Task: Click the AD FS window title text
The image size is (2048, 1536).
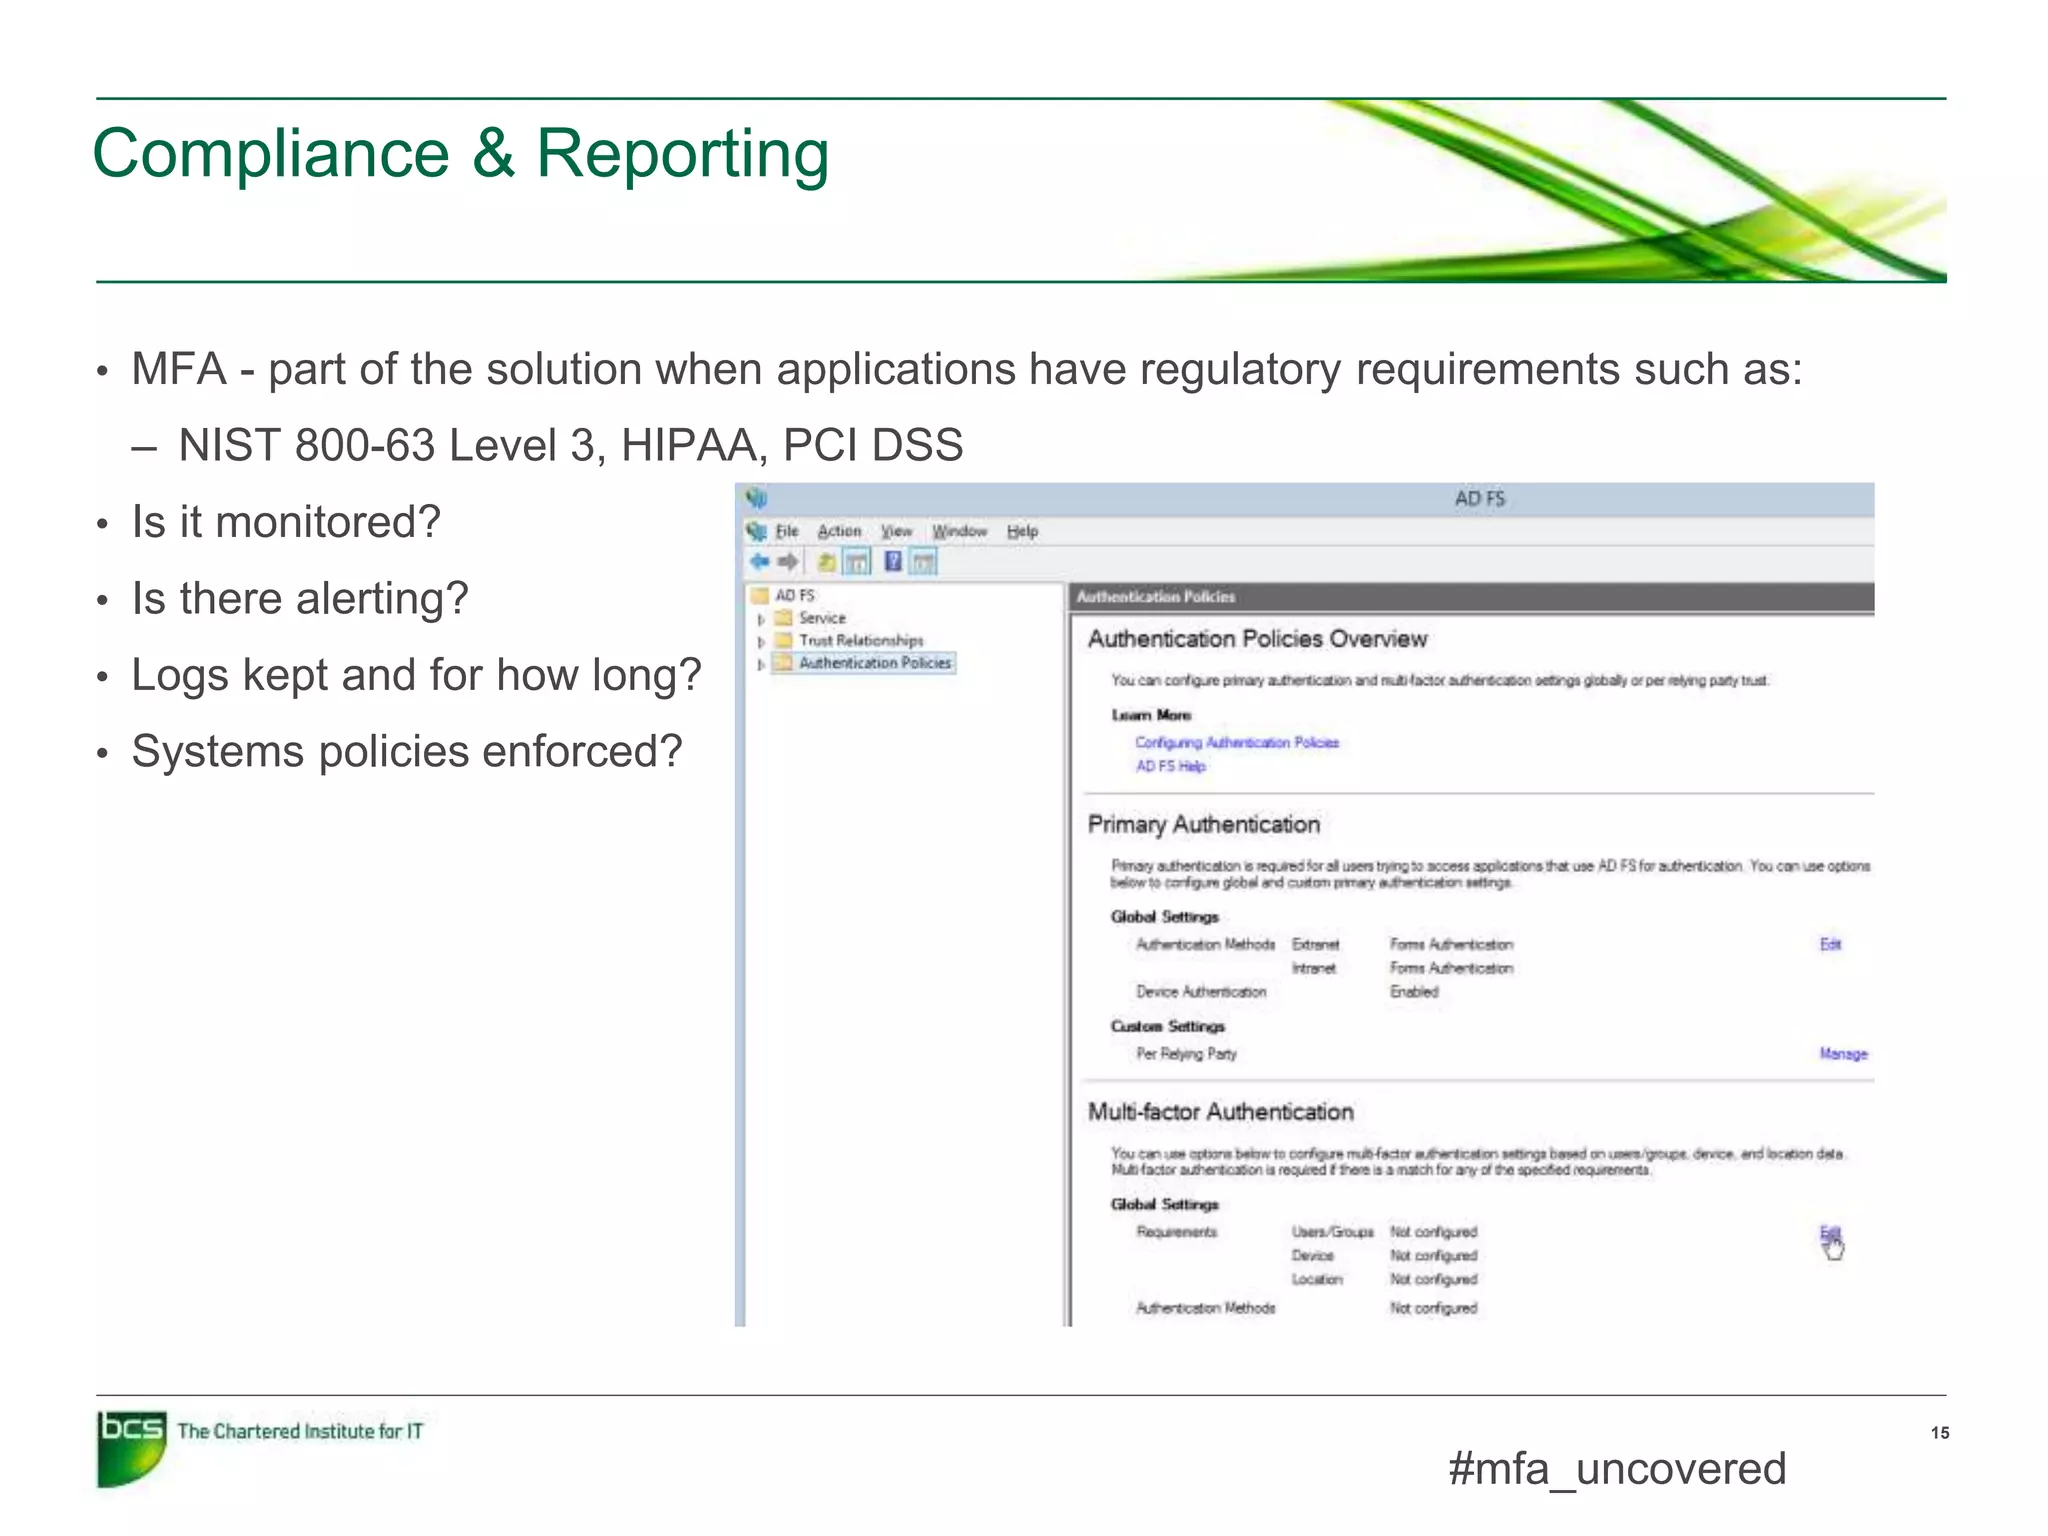Action: point(1479,498)
